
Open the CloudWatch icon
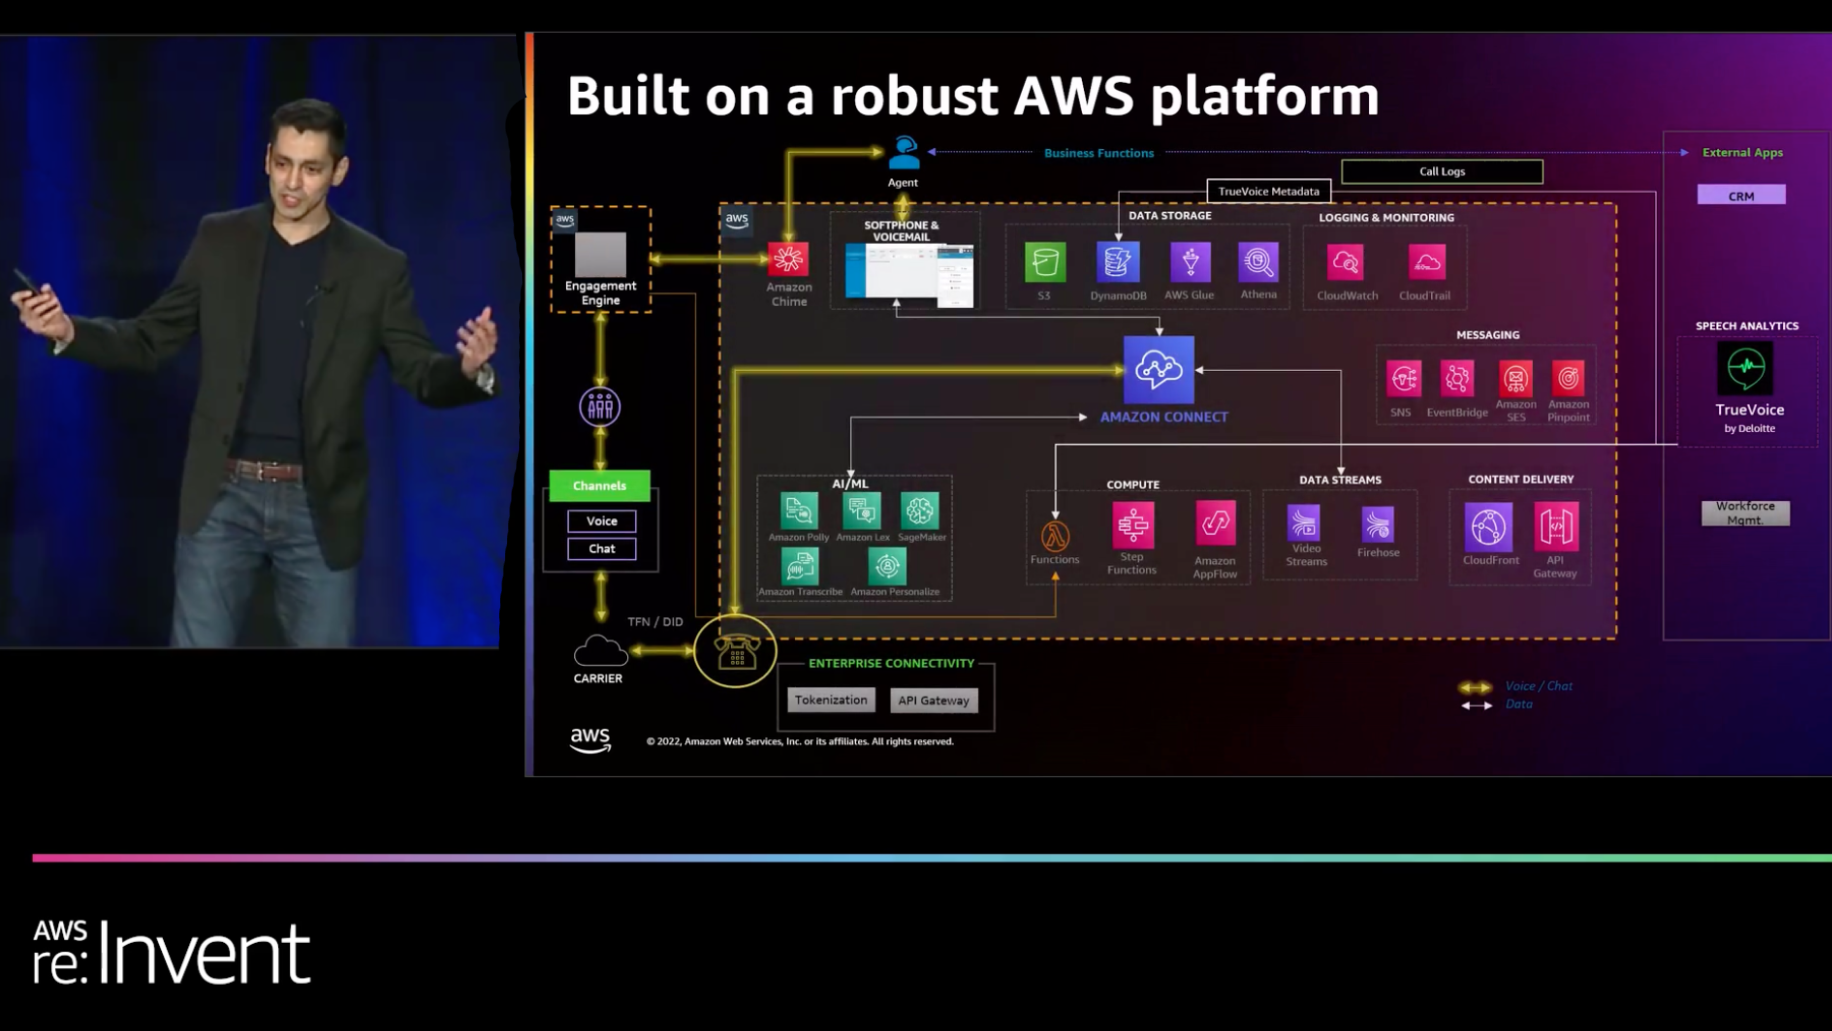[x=1346, y=263]
